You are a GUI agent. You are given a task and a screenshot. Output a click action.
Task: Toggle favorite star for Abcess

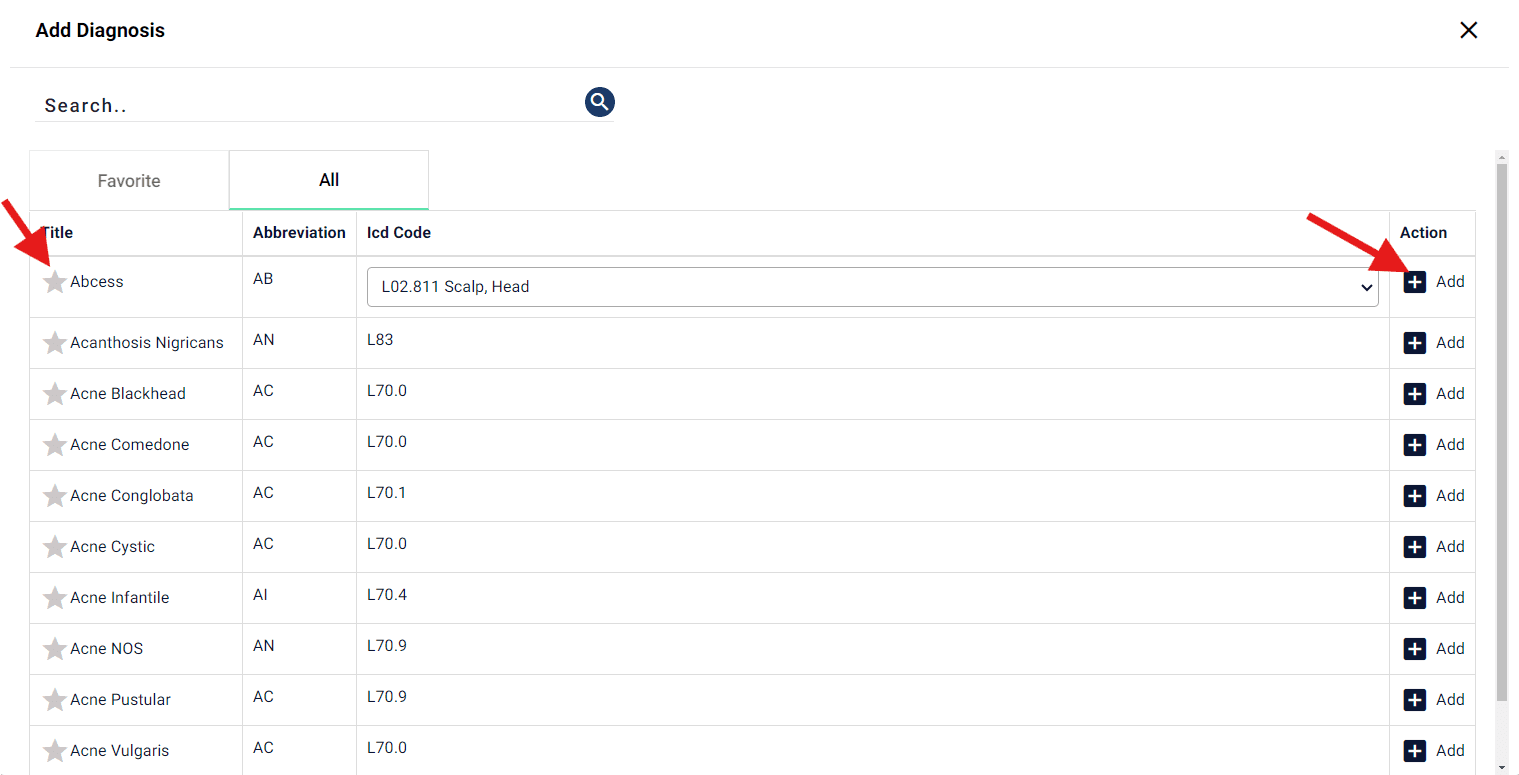point(55,282)
